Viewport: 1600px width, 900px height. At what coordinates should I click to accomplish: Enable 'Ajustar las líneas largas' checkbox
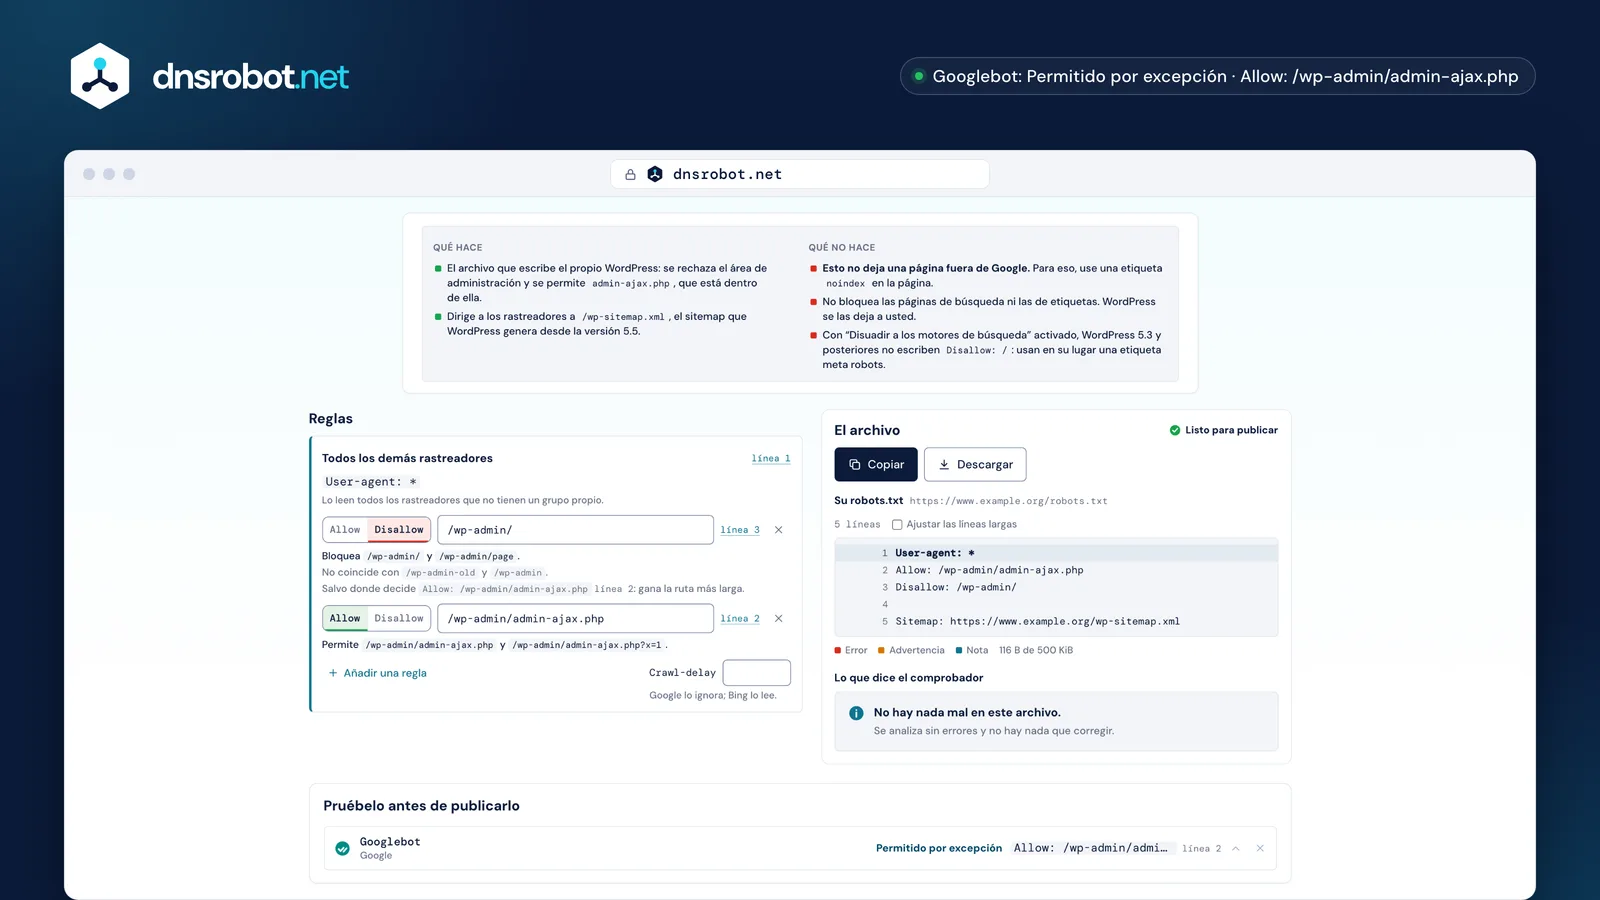897,524
